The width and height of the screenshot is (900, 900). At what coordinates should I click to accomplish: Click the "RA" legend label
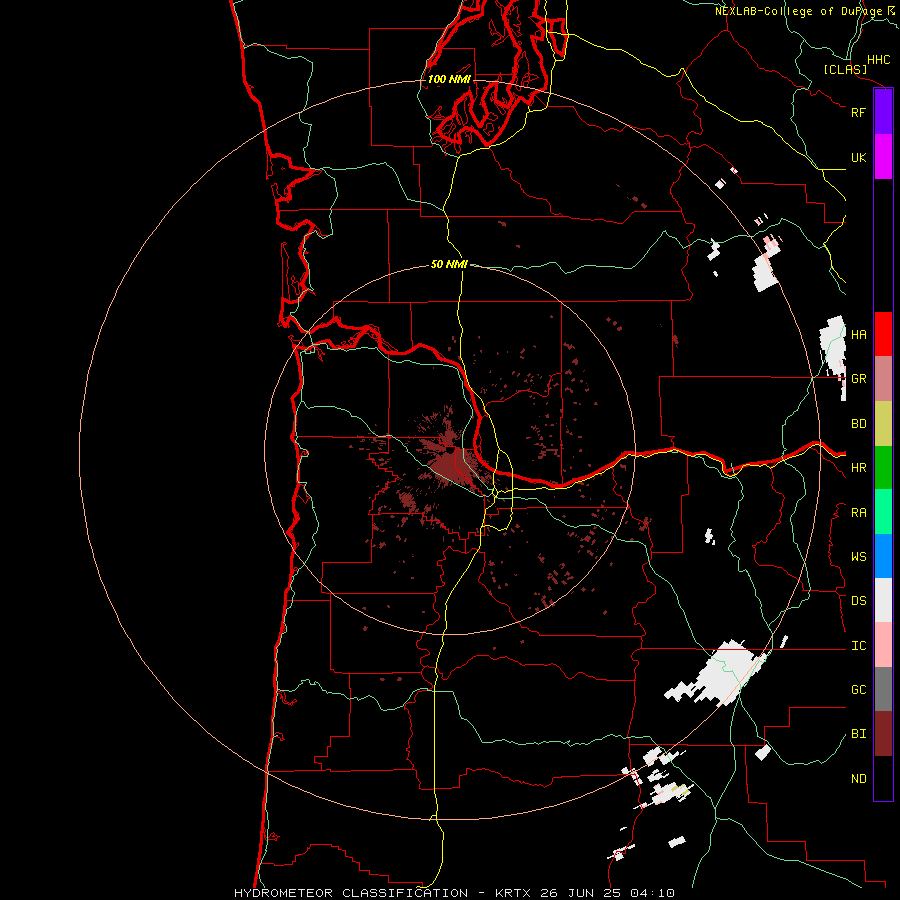tap(858, 513)
